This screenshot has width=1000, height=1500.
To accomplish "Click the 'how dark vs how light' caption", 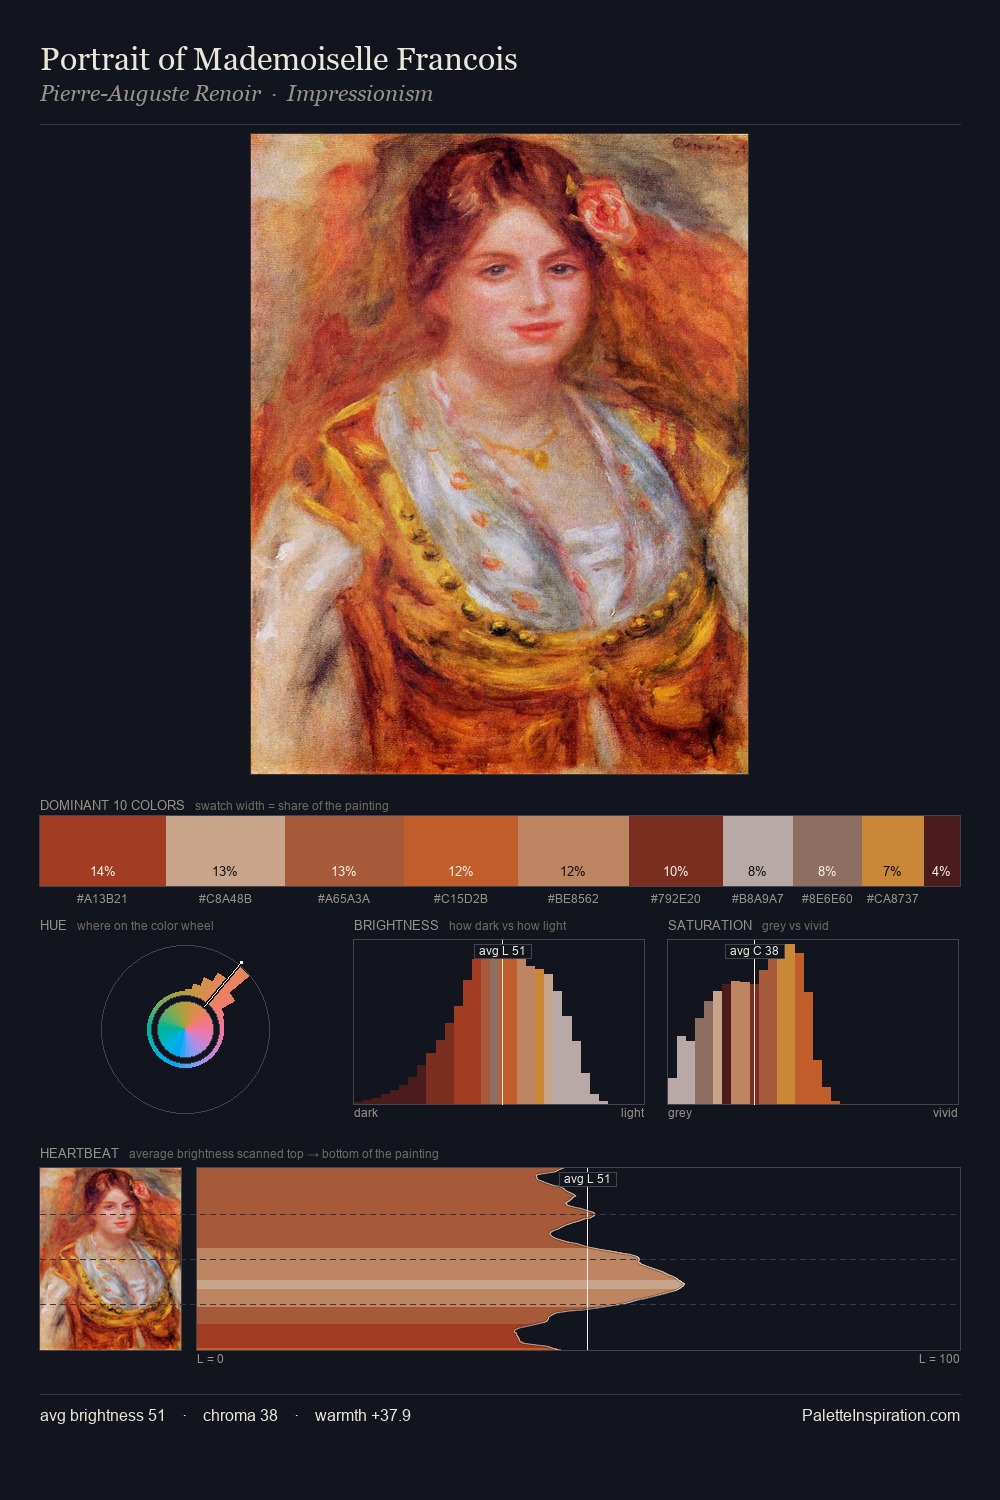I will click(x=507, y=926).
